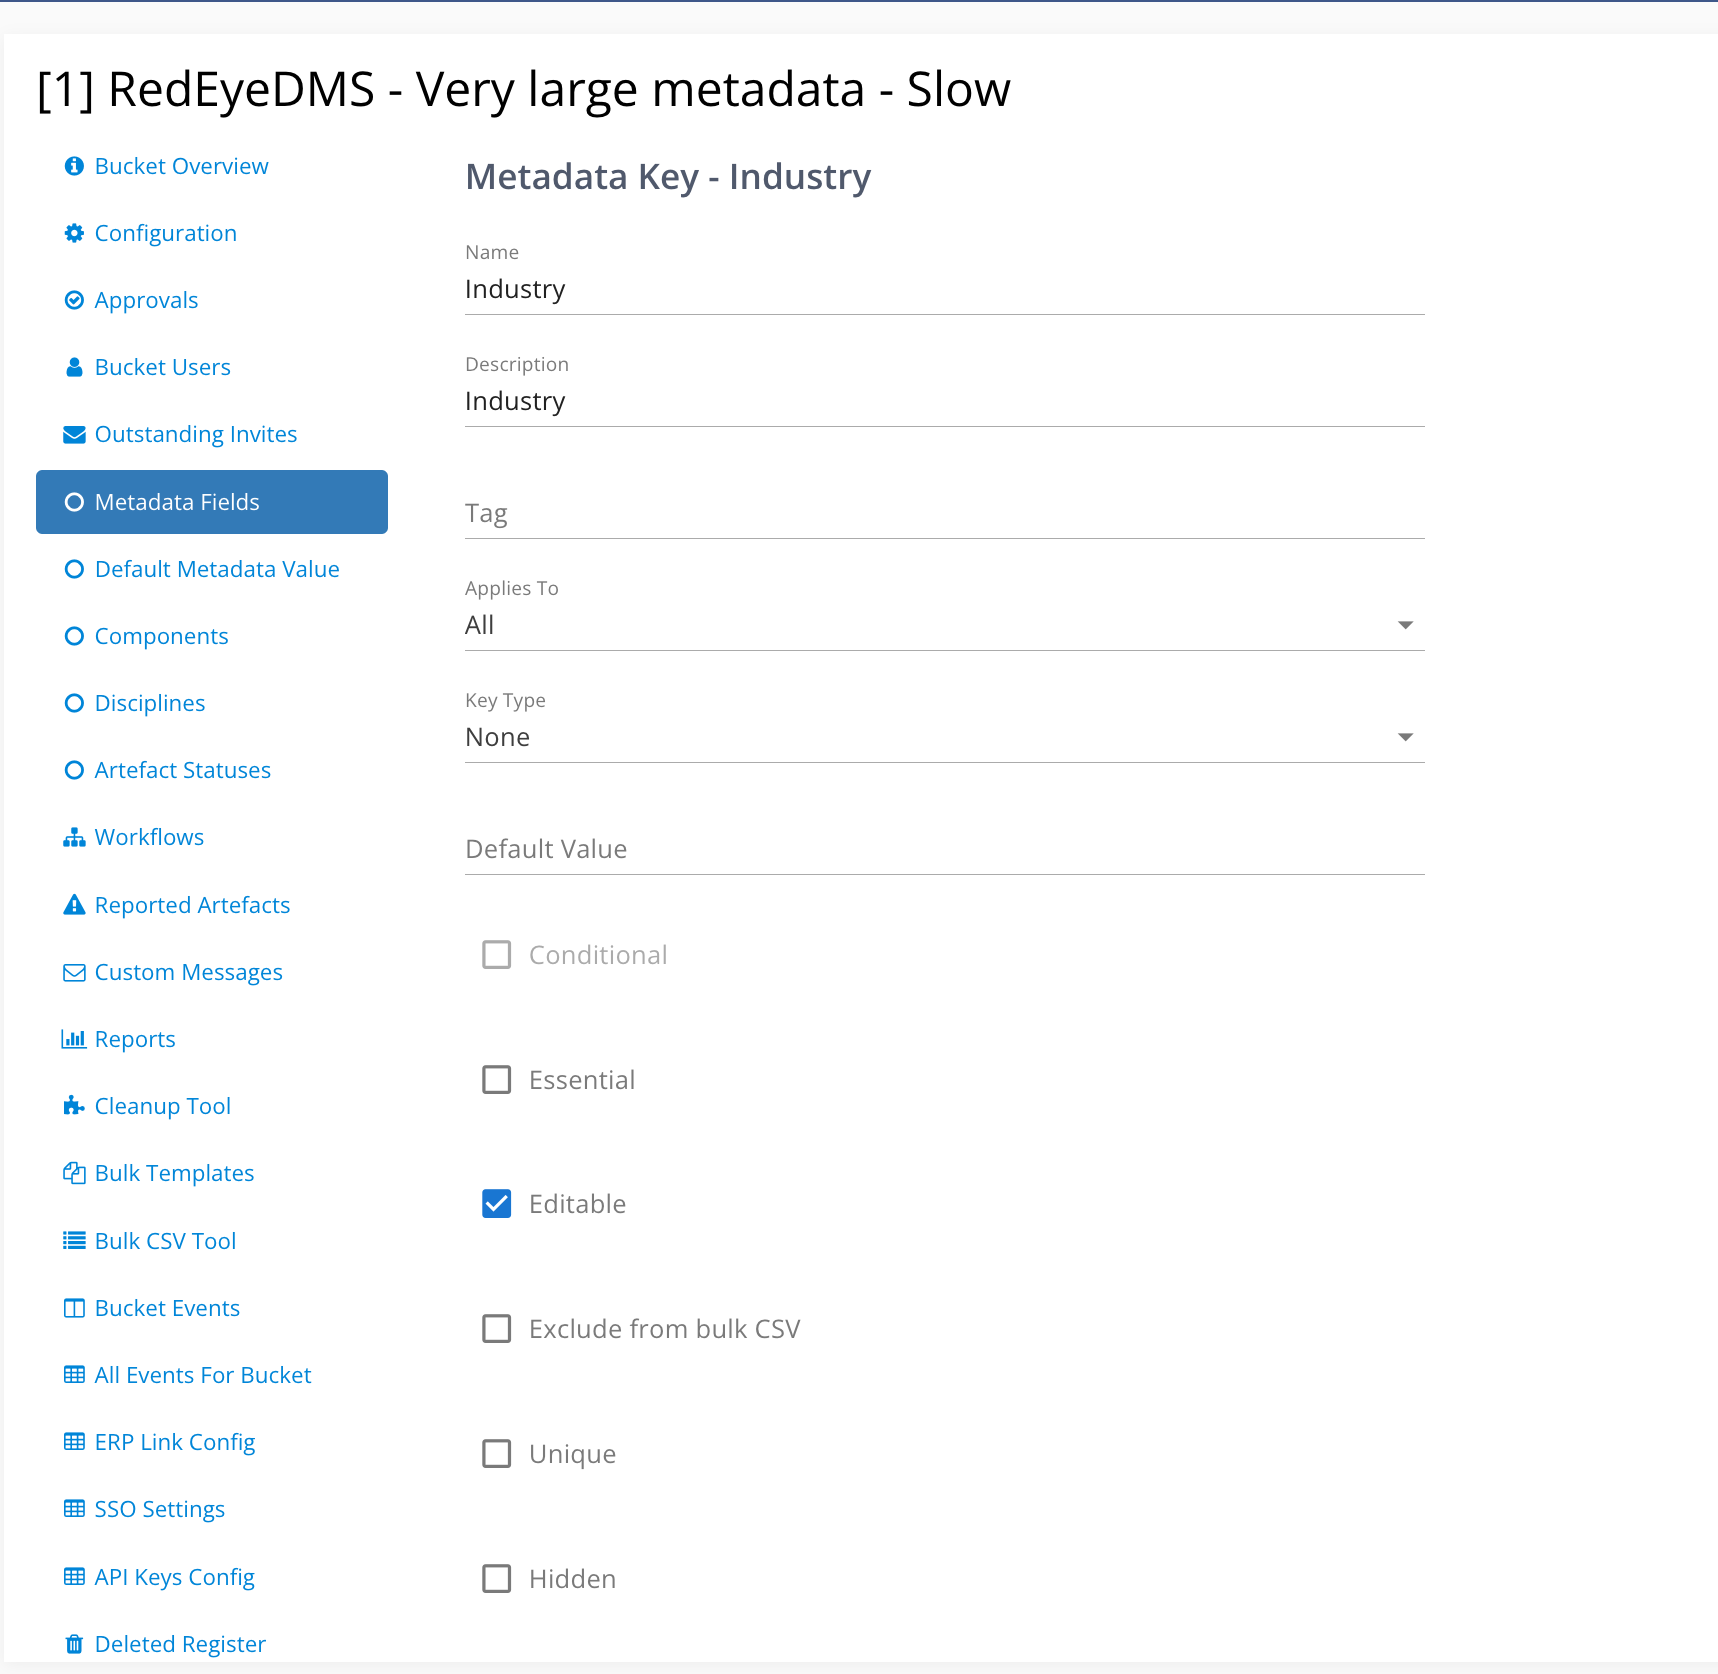Click the Bulk CSV Tool list icon

coord(74,1241)
